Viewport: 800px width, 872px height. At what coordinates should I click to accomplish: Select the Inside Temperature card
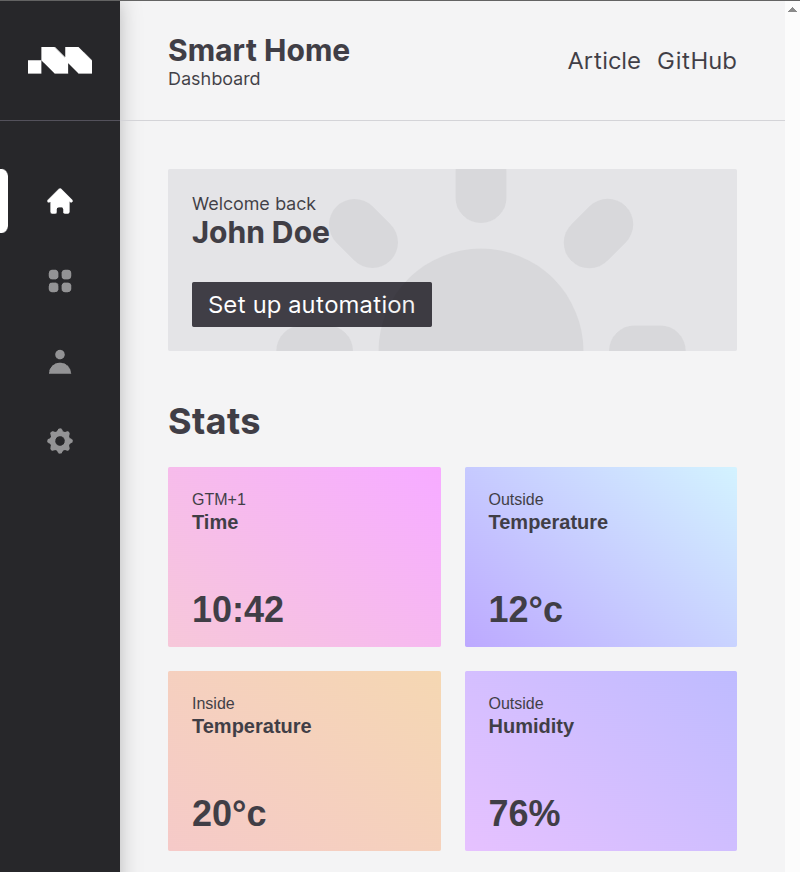pyautogui.click(x=304, y=761)
